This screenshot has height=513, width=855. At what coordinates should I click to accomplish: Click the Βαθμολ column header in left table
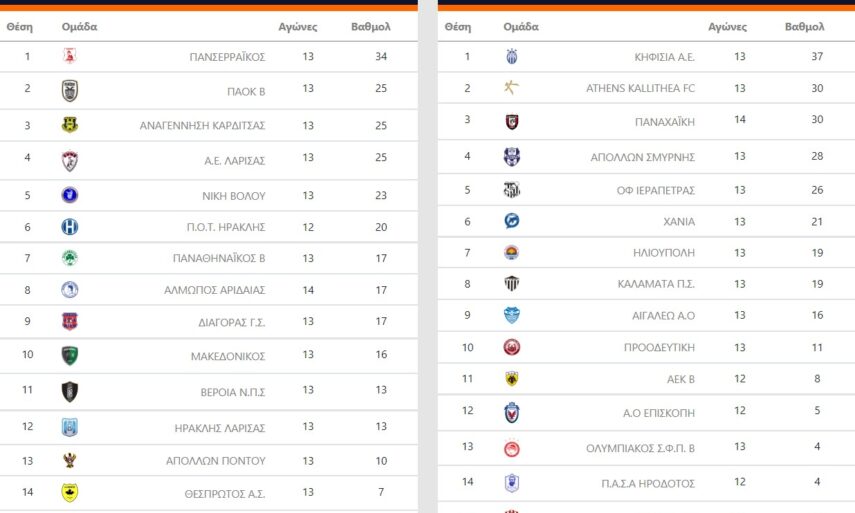pos(371,27)
